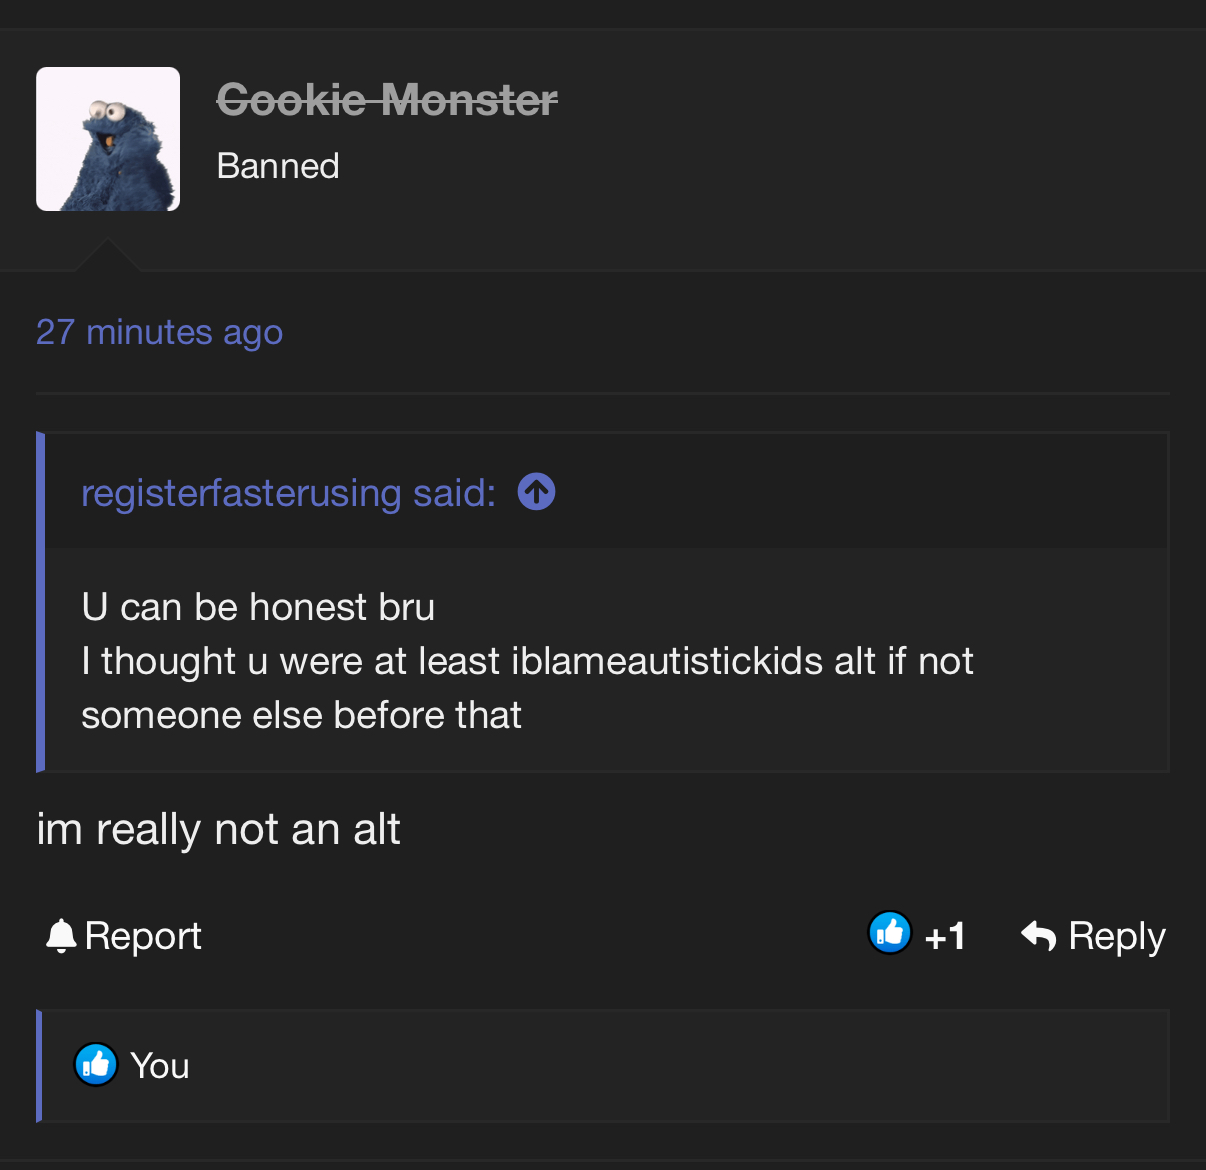The width and height of the screenshot is (1206, 1170).
Task: Open the "+1" reaction count
Action: (x=945, y=937)
